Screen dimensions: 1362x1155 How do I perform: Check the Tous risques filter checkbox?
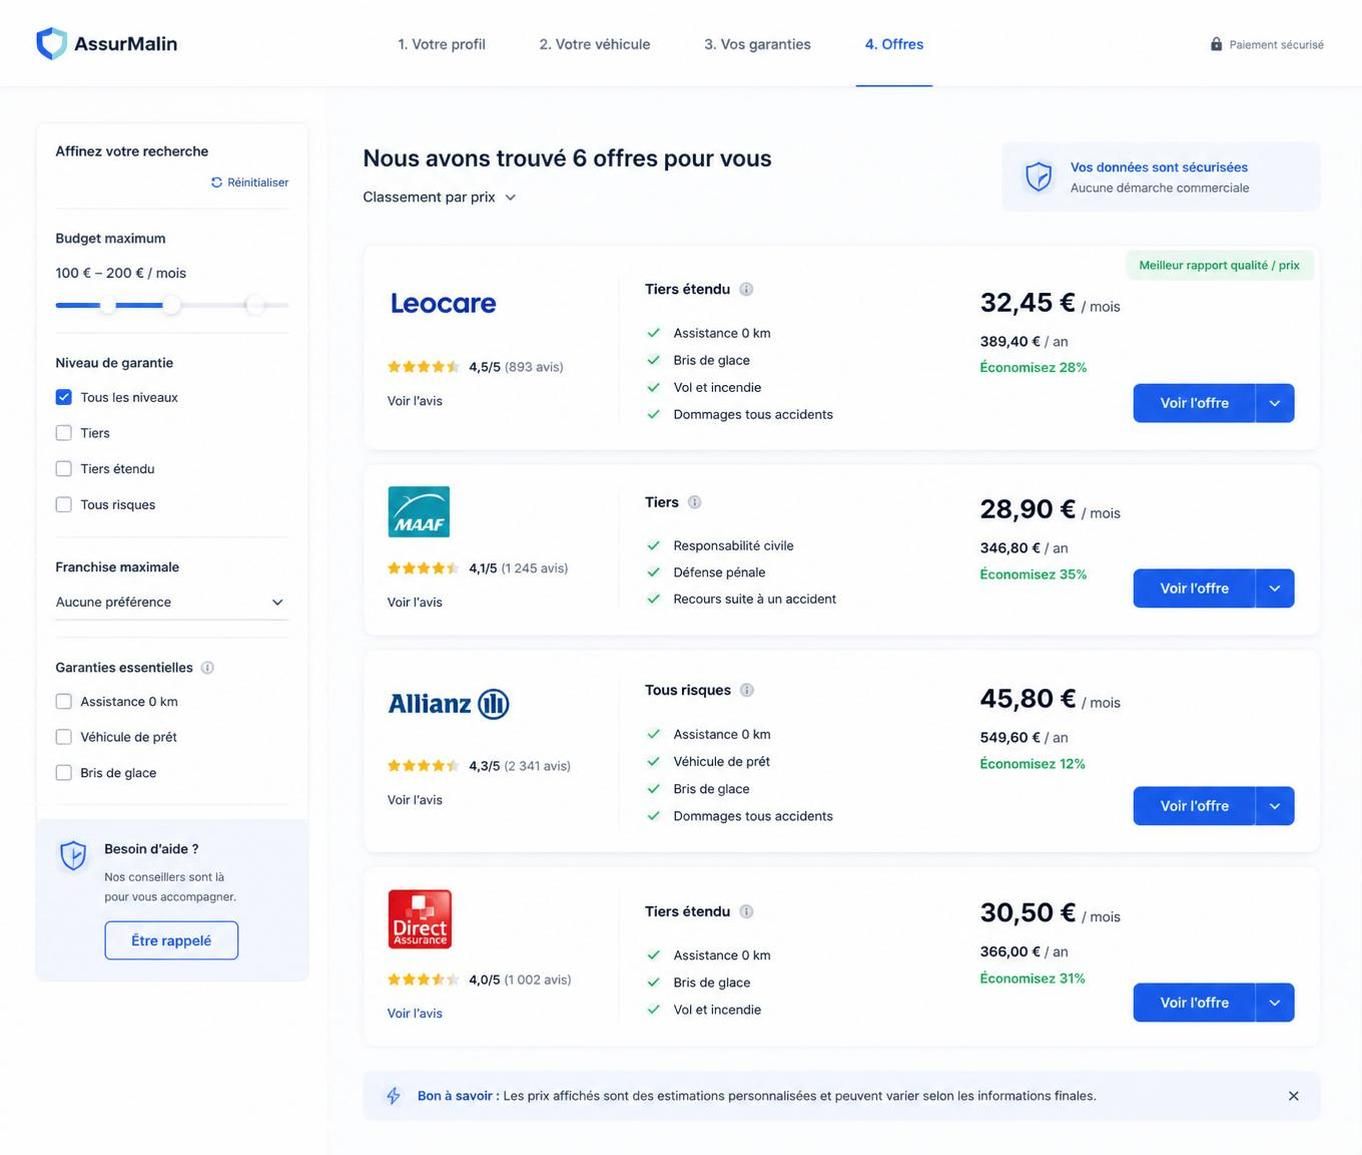click(64, 505)
